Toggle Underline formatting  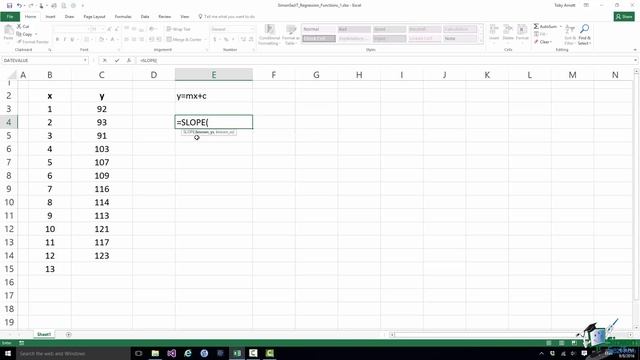click(72, 40)
